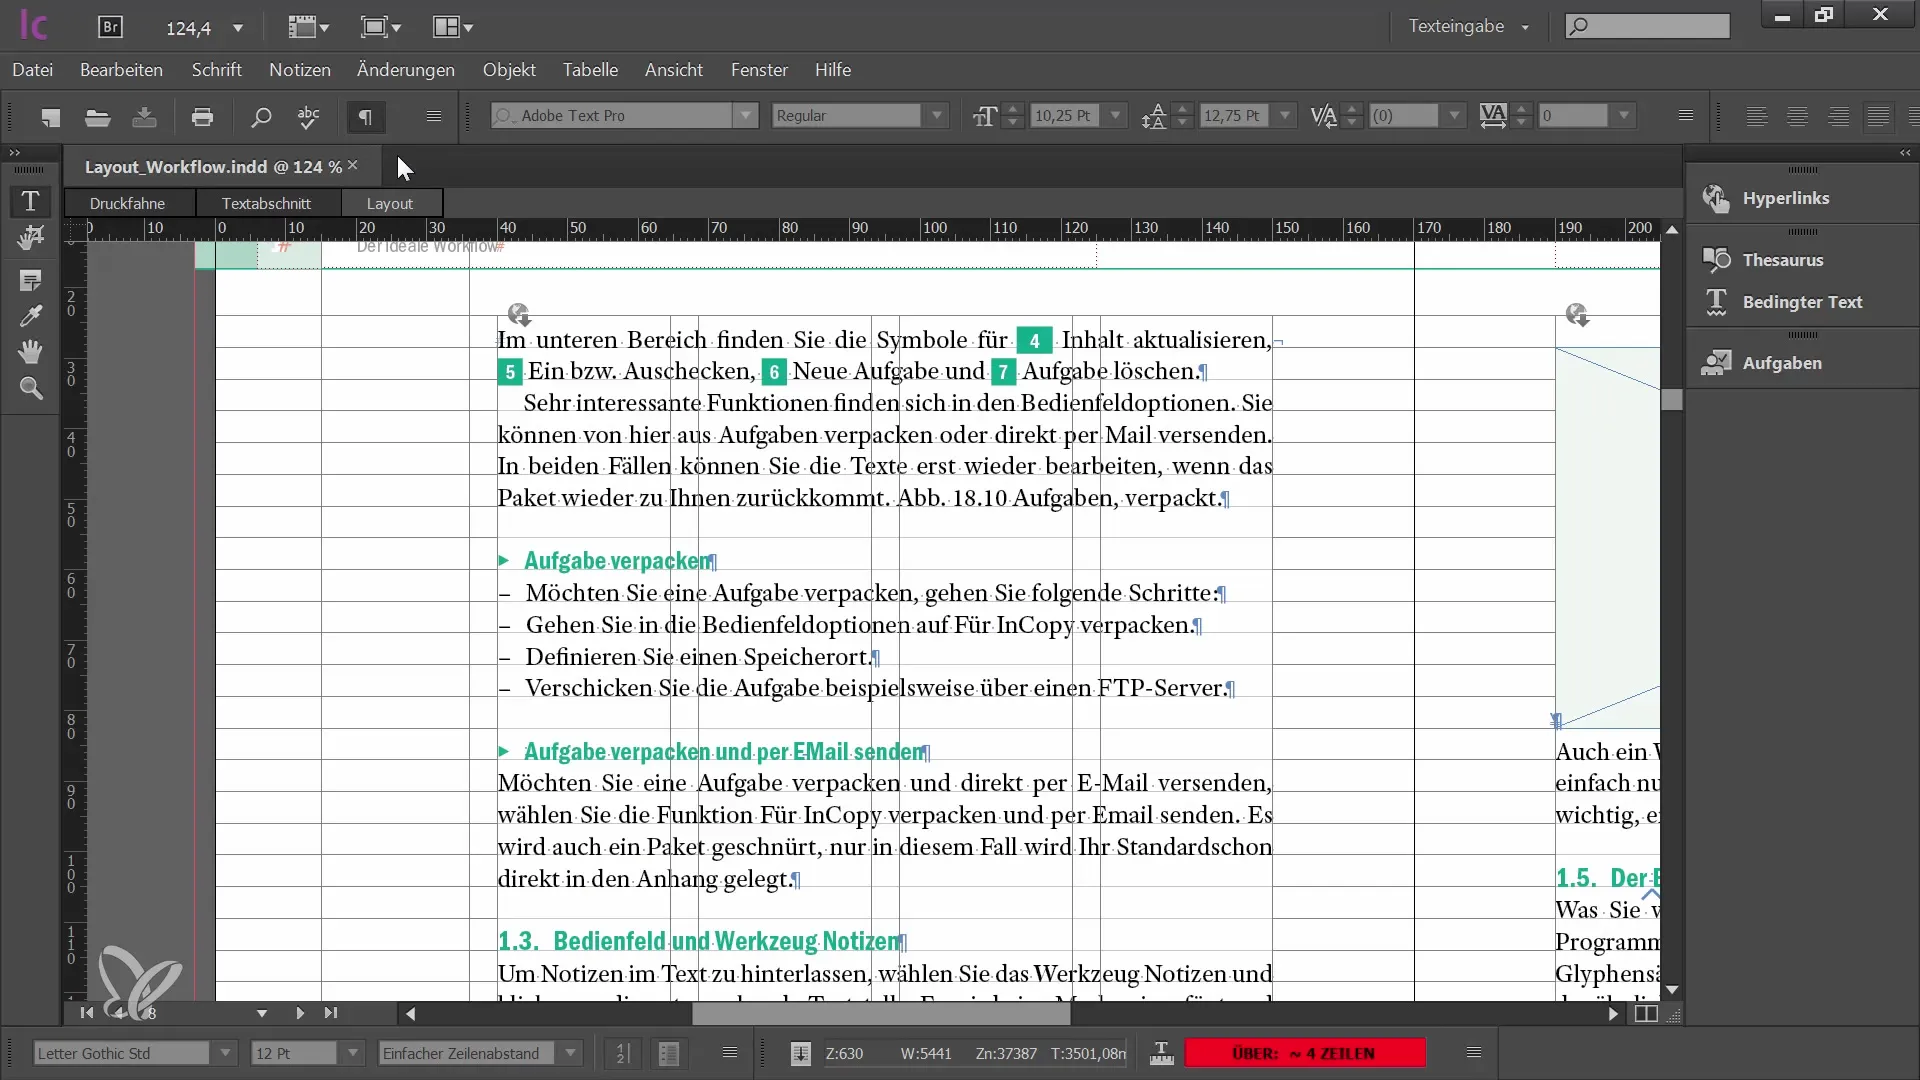Open the Notizen menu
Viewport: 1920px width, 1080px height.
click(x=299, y=70)
